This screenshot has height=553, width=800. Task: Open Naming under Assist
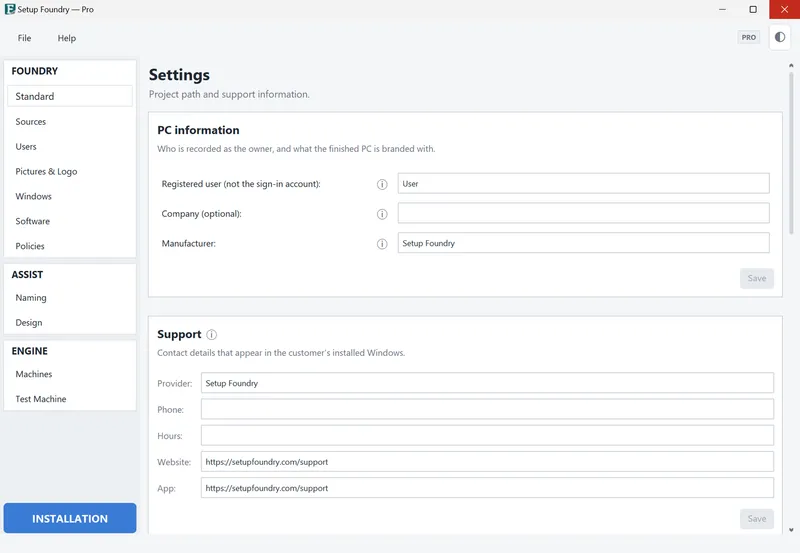[x=70, y=297]
